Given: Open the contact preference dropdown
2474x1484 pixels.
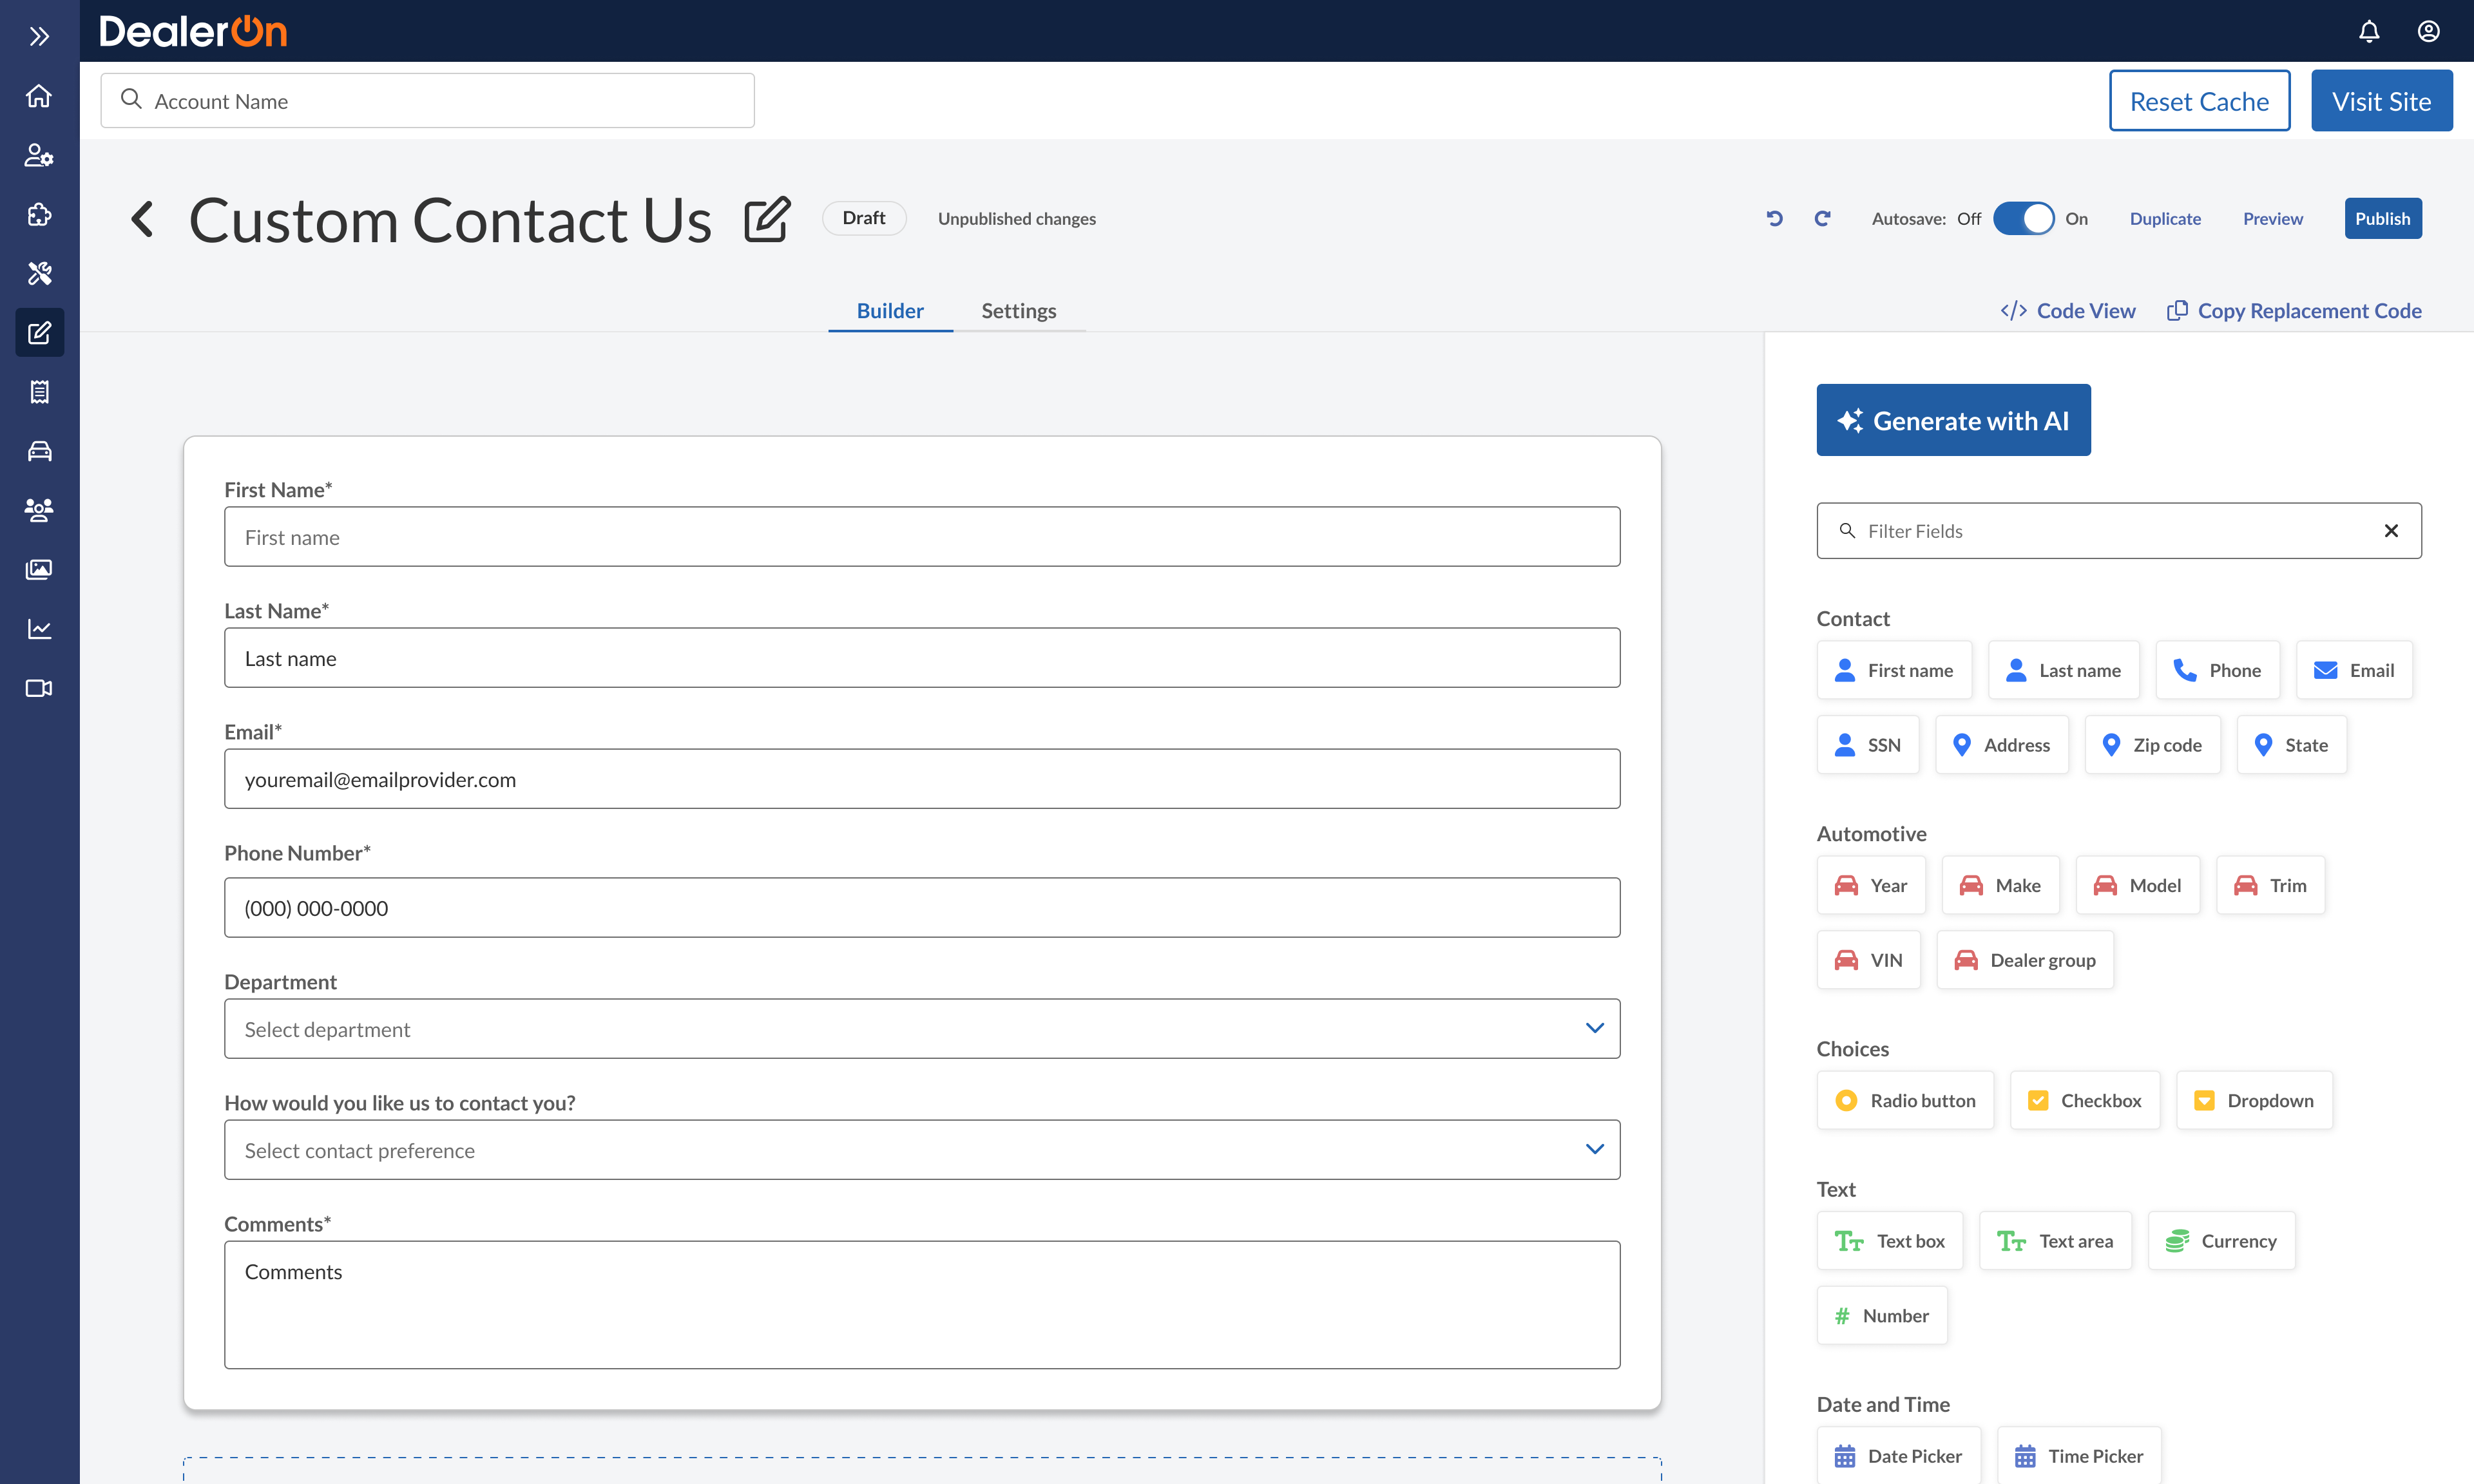Looking at the screenshot, I should [922, 1149].
